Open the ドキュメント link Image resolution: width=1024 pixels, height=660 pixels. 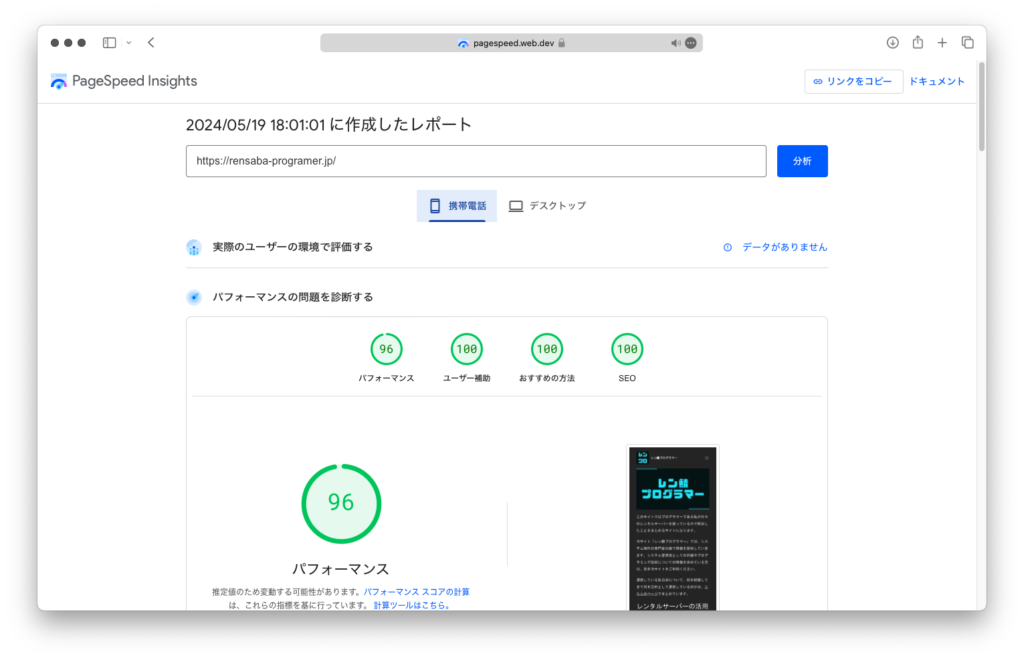click(937, 82)
